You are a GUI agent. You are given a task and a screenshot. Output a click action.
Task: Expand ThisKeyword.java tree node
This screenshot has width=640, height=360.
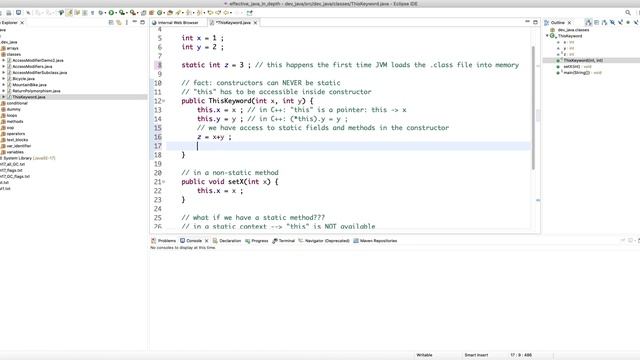tap(4, 97)
